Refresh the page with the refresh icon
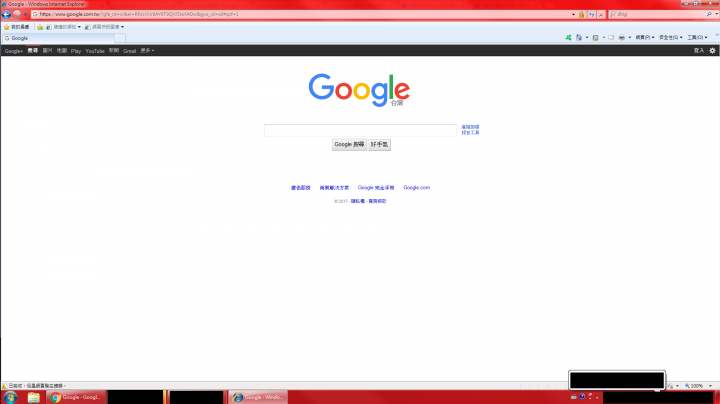The image size is (720, 404). tap(591, 14)
